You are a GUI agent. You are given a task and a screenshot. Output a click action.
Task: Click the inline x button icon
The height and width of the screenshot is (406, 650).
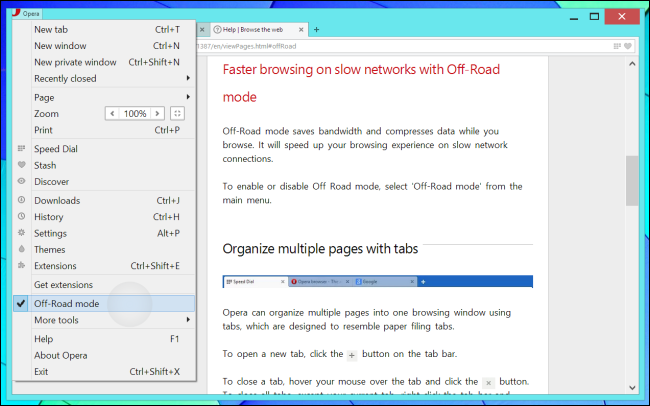point(488,383)
